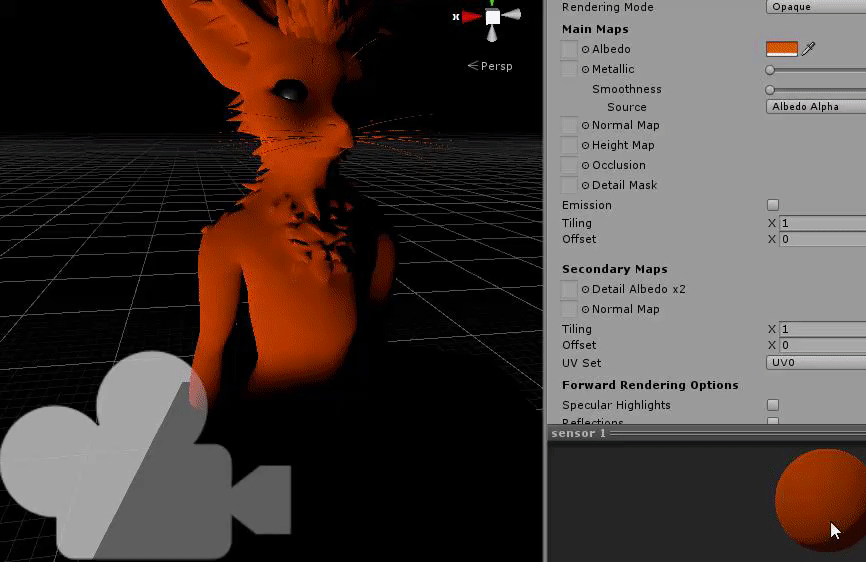Click the orange material preview sphere

click(821, 500)
